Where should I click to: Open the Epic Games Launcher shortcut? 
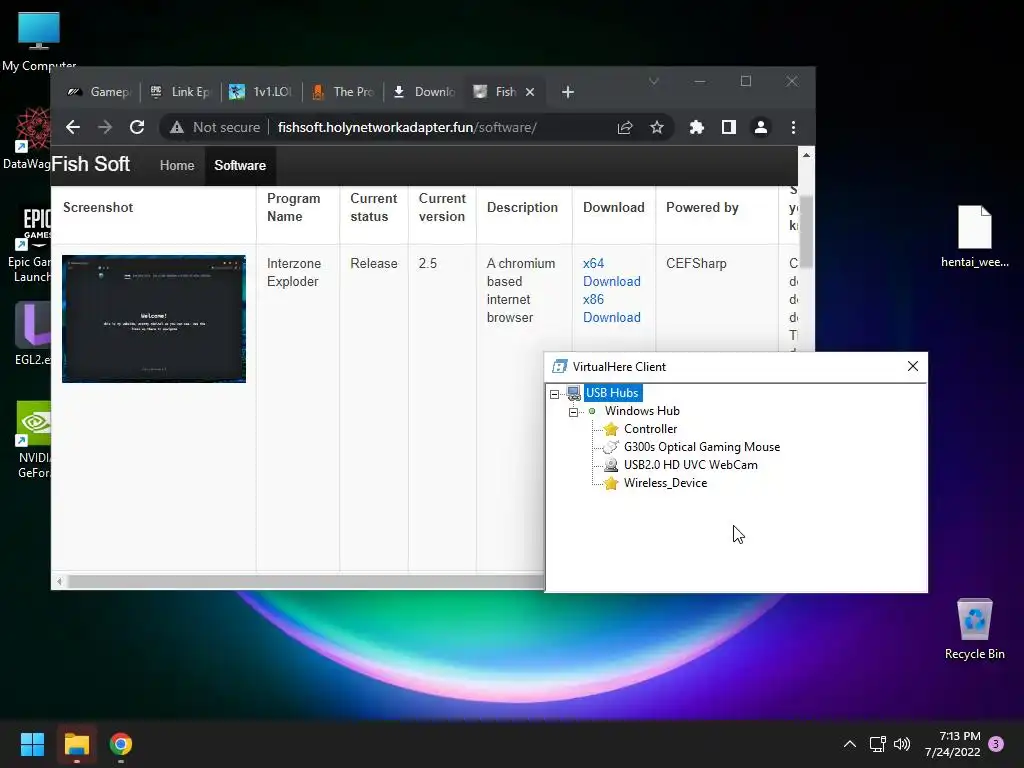click(31, 245)
